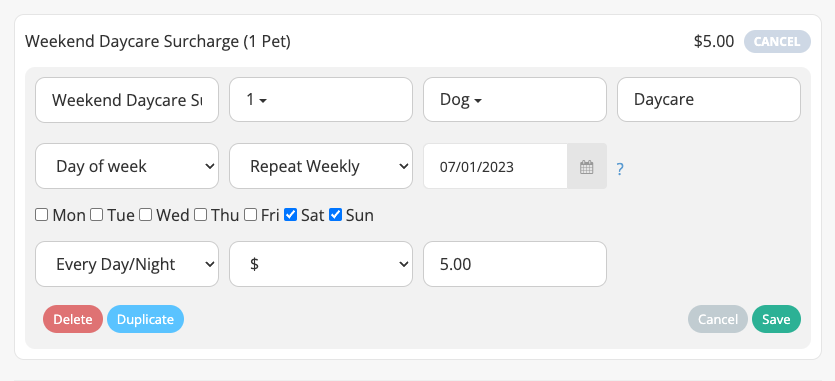Uncheck the Sat checkbox

pyautogui.click(x=290, y=215)
